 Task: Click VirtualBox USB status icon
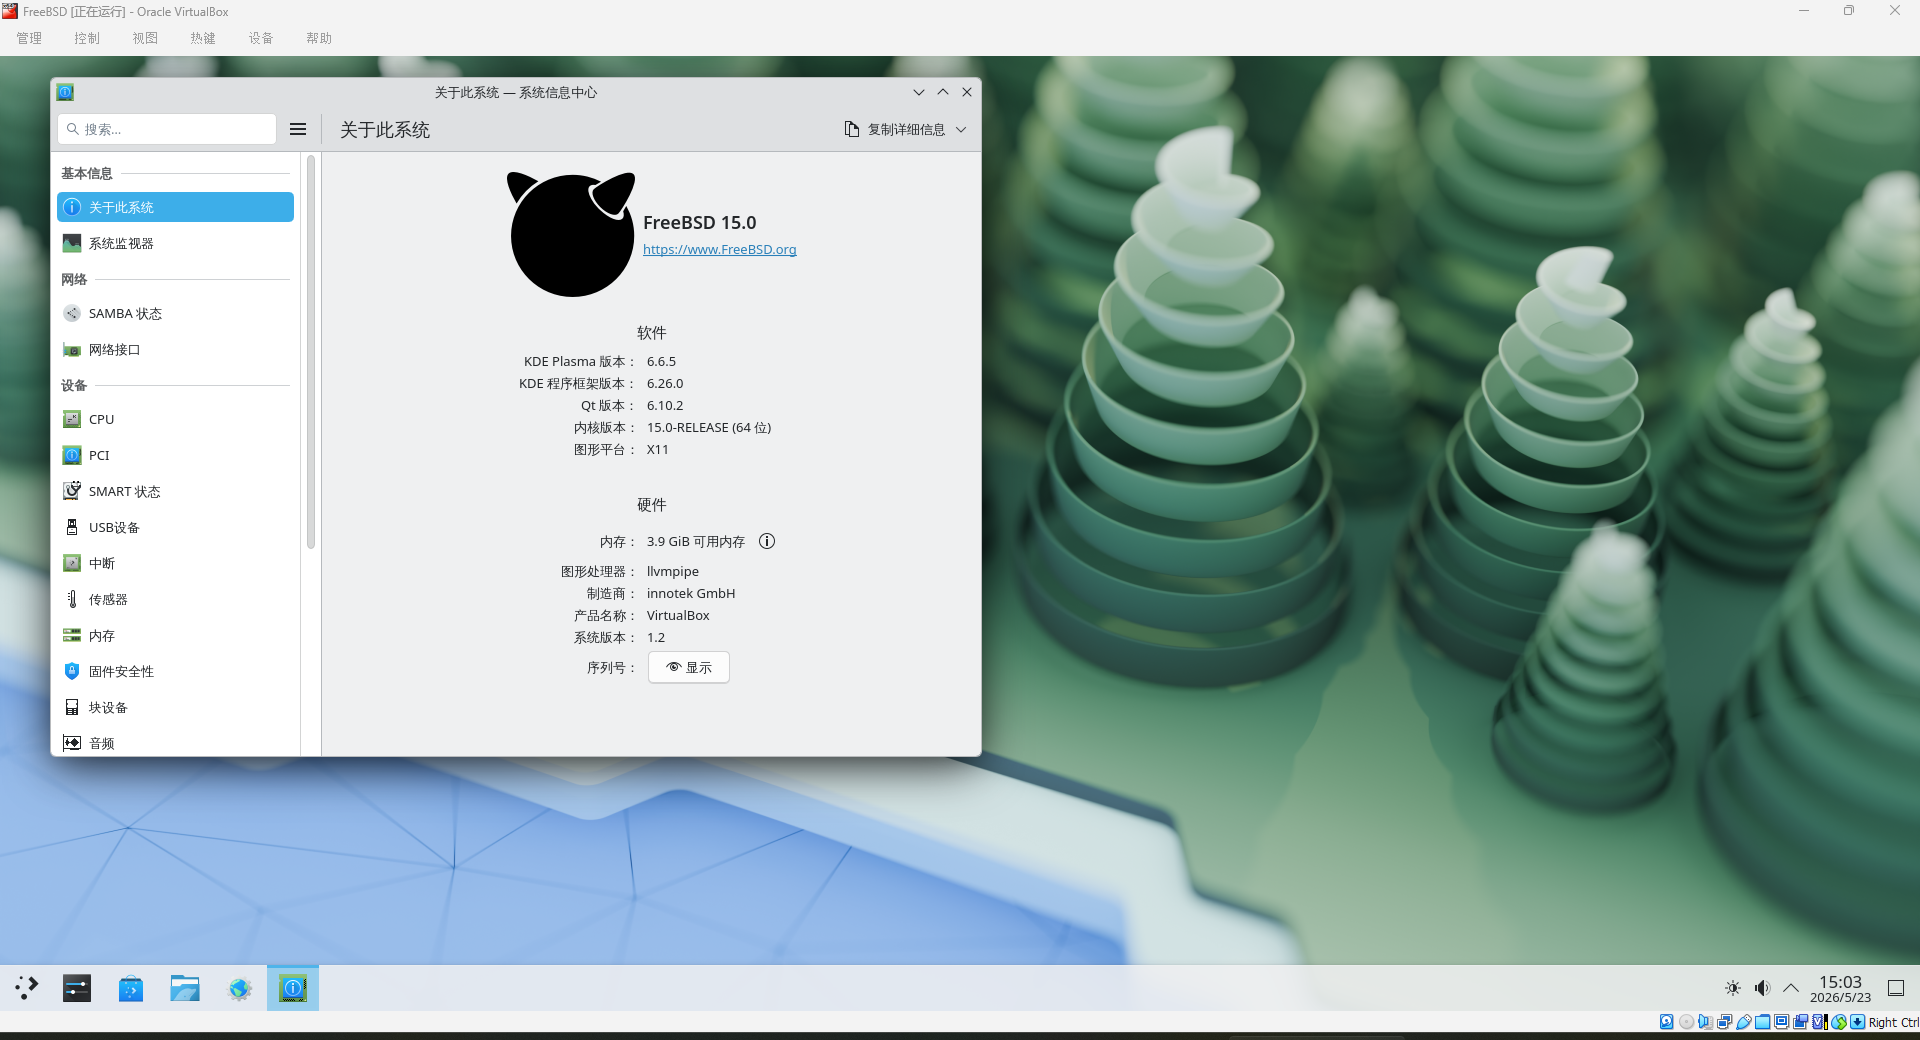point(1744,1022)
